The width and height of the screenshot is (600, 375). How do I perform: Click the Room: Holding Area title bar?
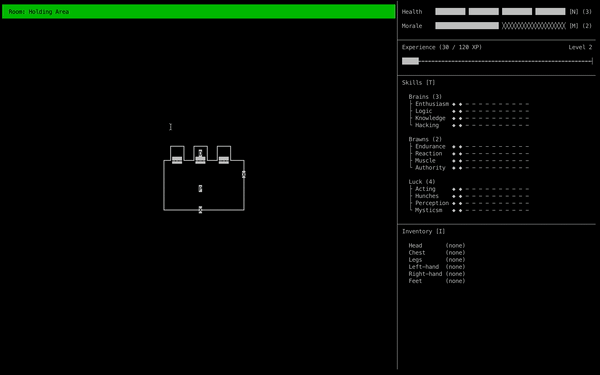[x=199, y=11]
